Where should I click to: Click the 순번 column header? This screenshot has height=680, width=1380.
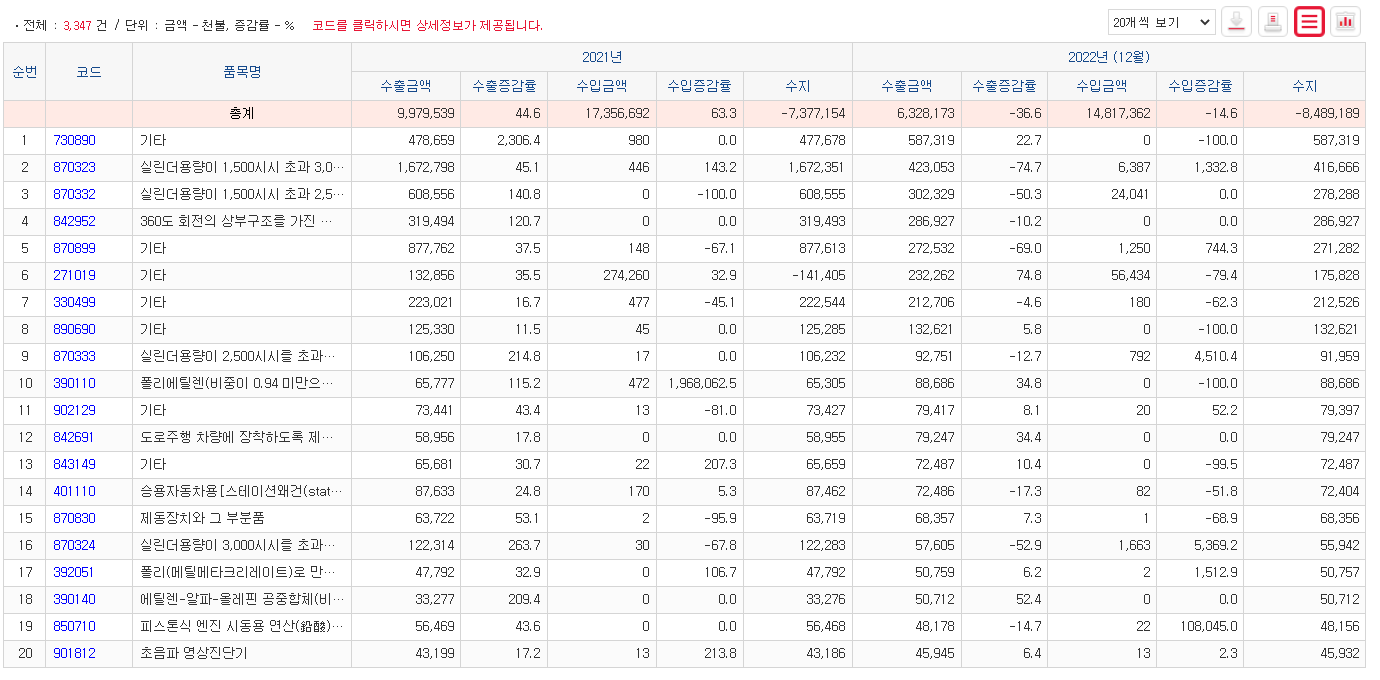pos(25,72)
